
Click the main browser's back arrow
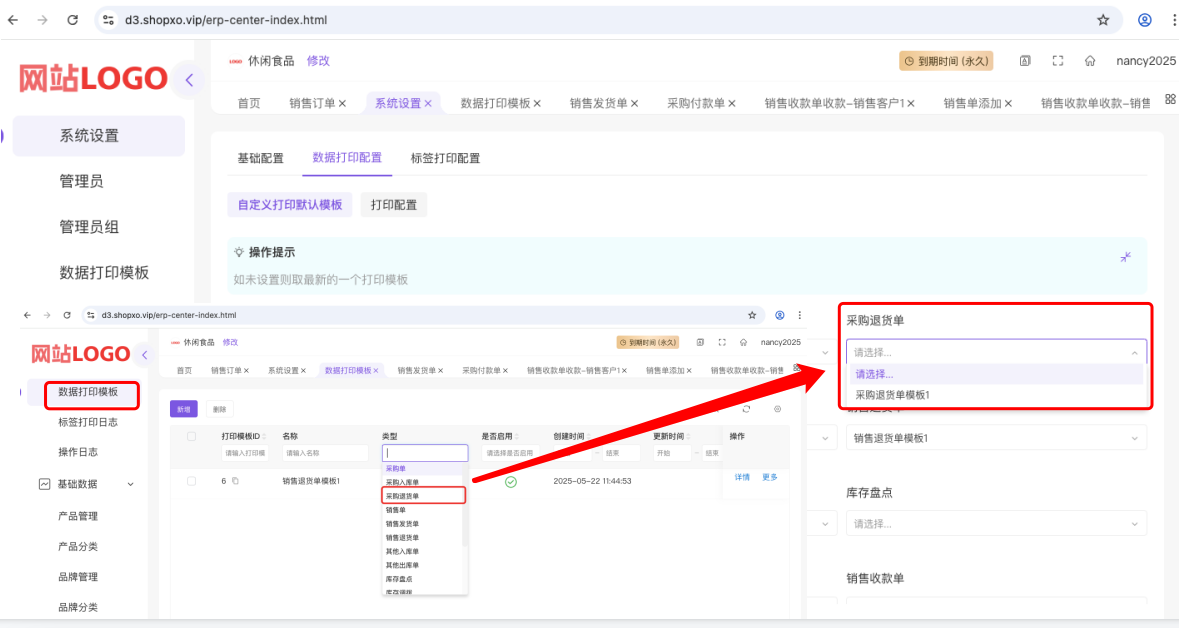click(x=13, y=20)
